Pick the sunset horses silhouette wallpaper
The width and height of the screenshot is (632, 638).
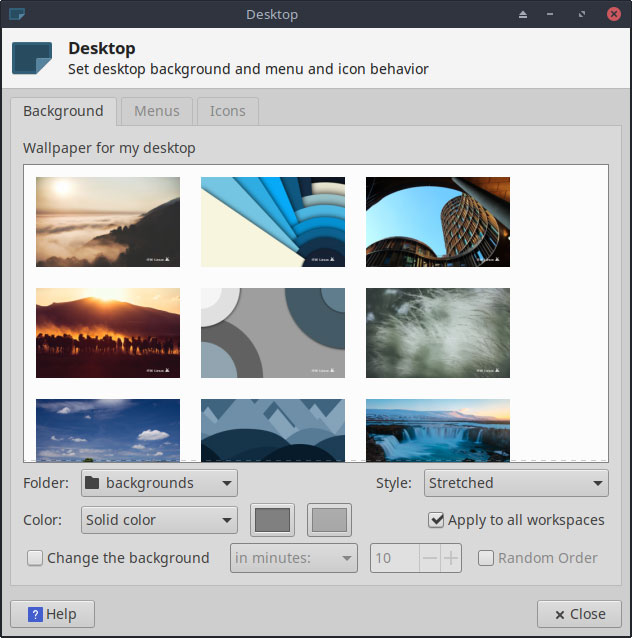click(108, 333)
